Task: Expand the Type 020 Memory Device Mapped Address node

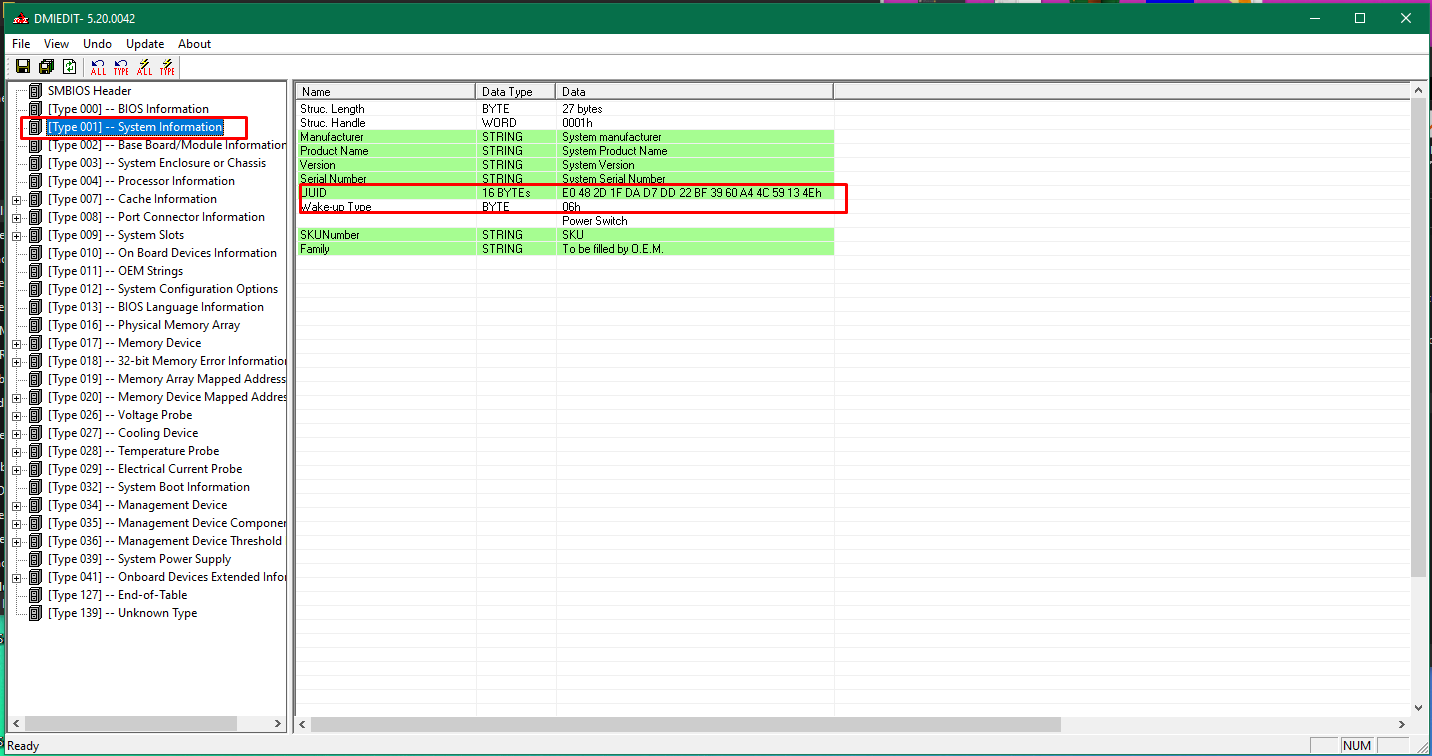Action: pyautogui.click(x=16, y=397)
